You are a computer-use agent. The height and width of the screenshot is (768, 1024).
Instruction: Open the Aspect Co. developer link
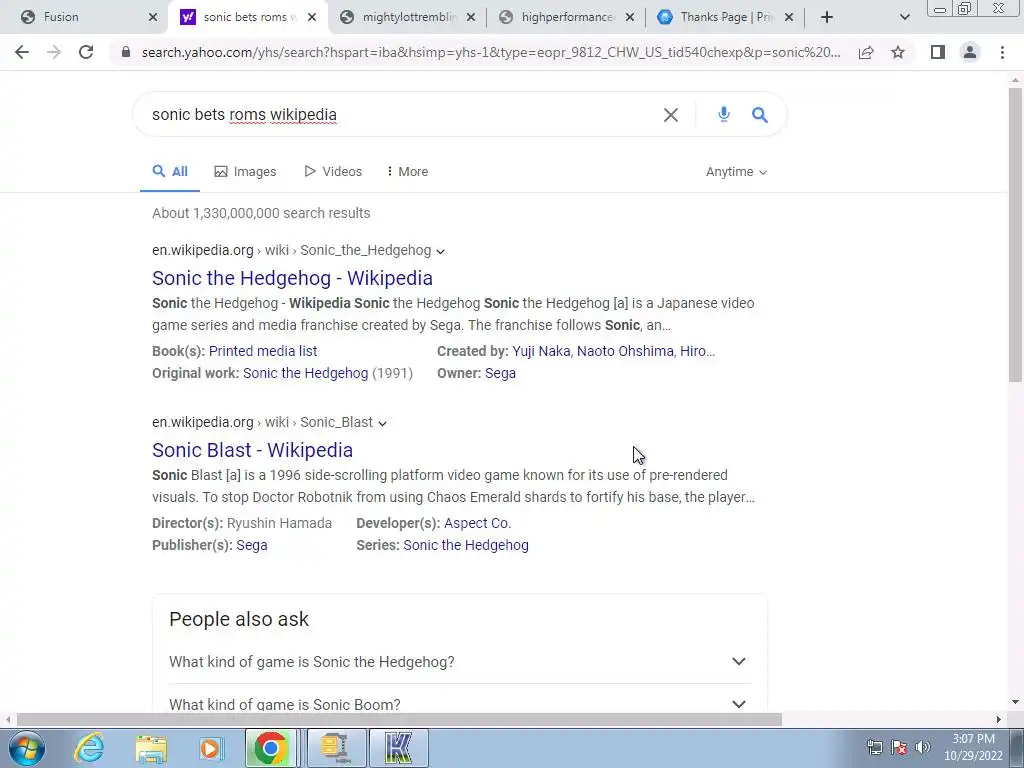[x=477, y=524]
